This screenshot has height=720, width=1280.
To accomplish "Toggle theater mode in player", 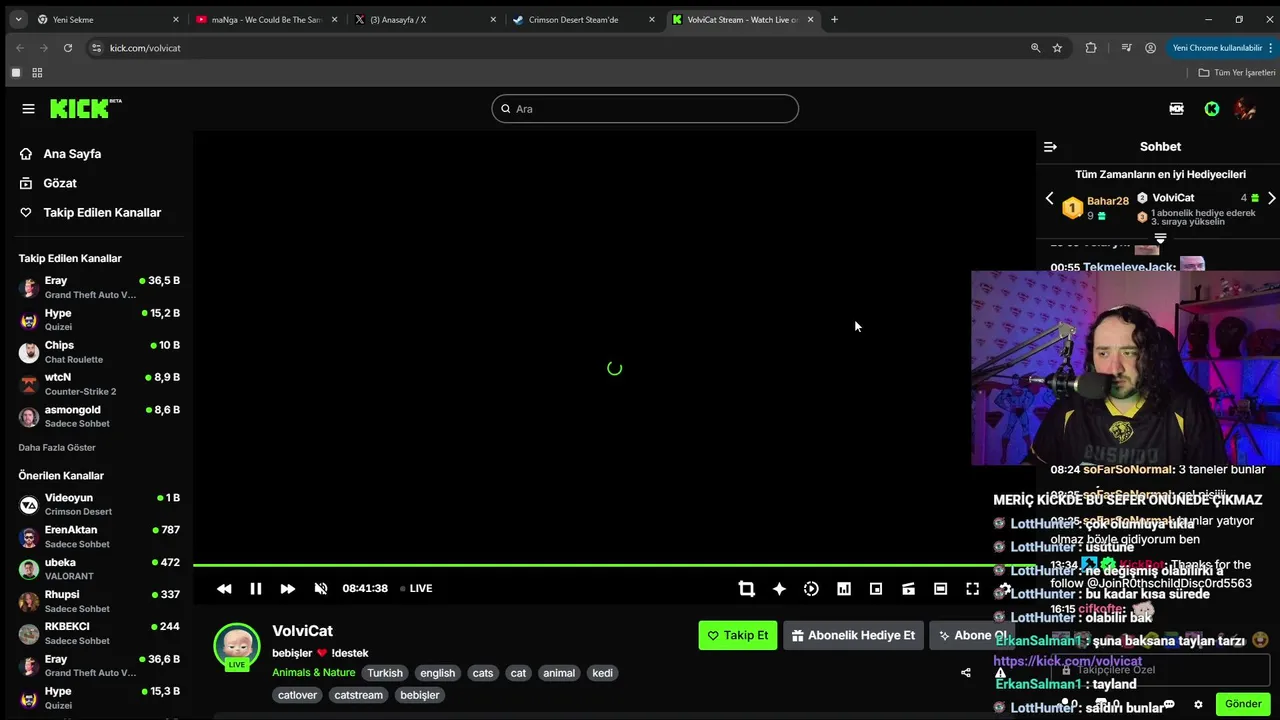I will [940, 589].
